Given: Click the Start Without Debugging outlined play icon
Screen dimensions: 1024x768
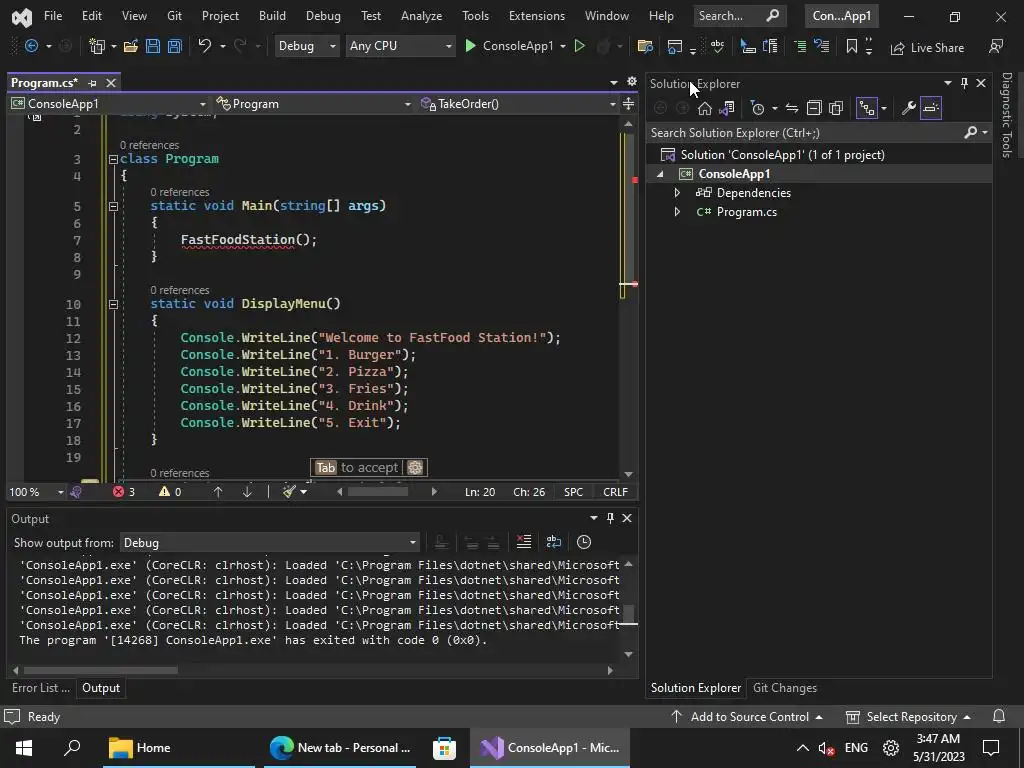Looking at the screenshot, I should [x=579, y=46].
